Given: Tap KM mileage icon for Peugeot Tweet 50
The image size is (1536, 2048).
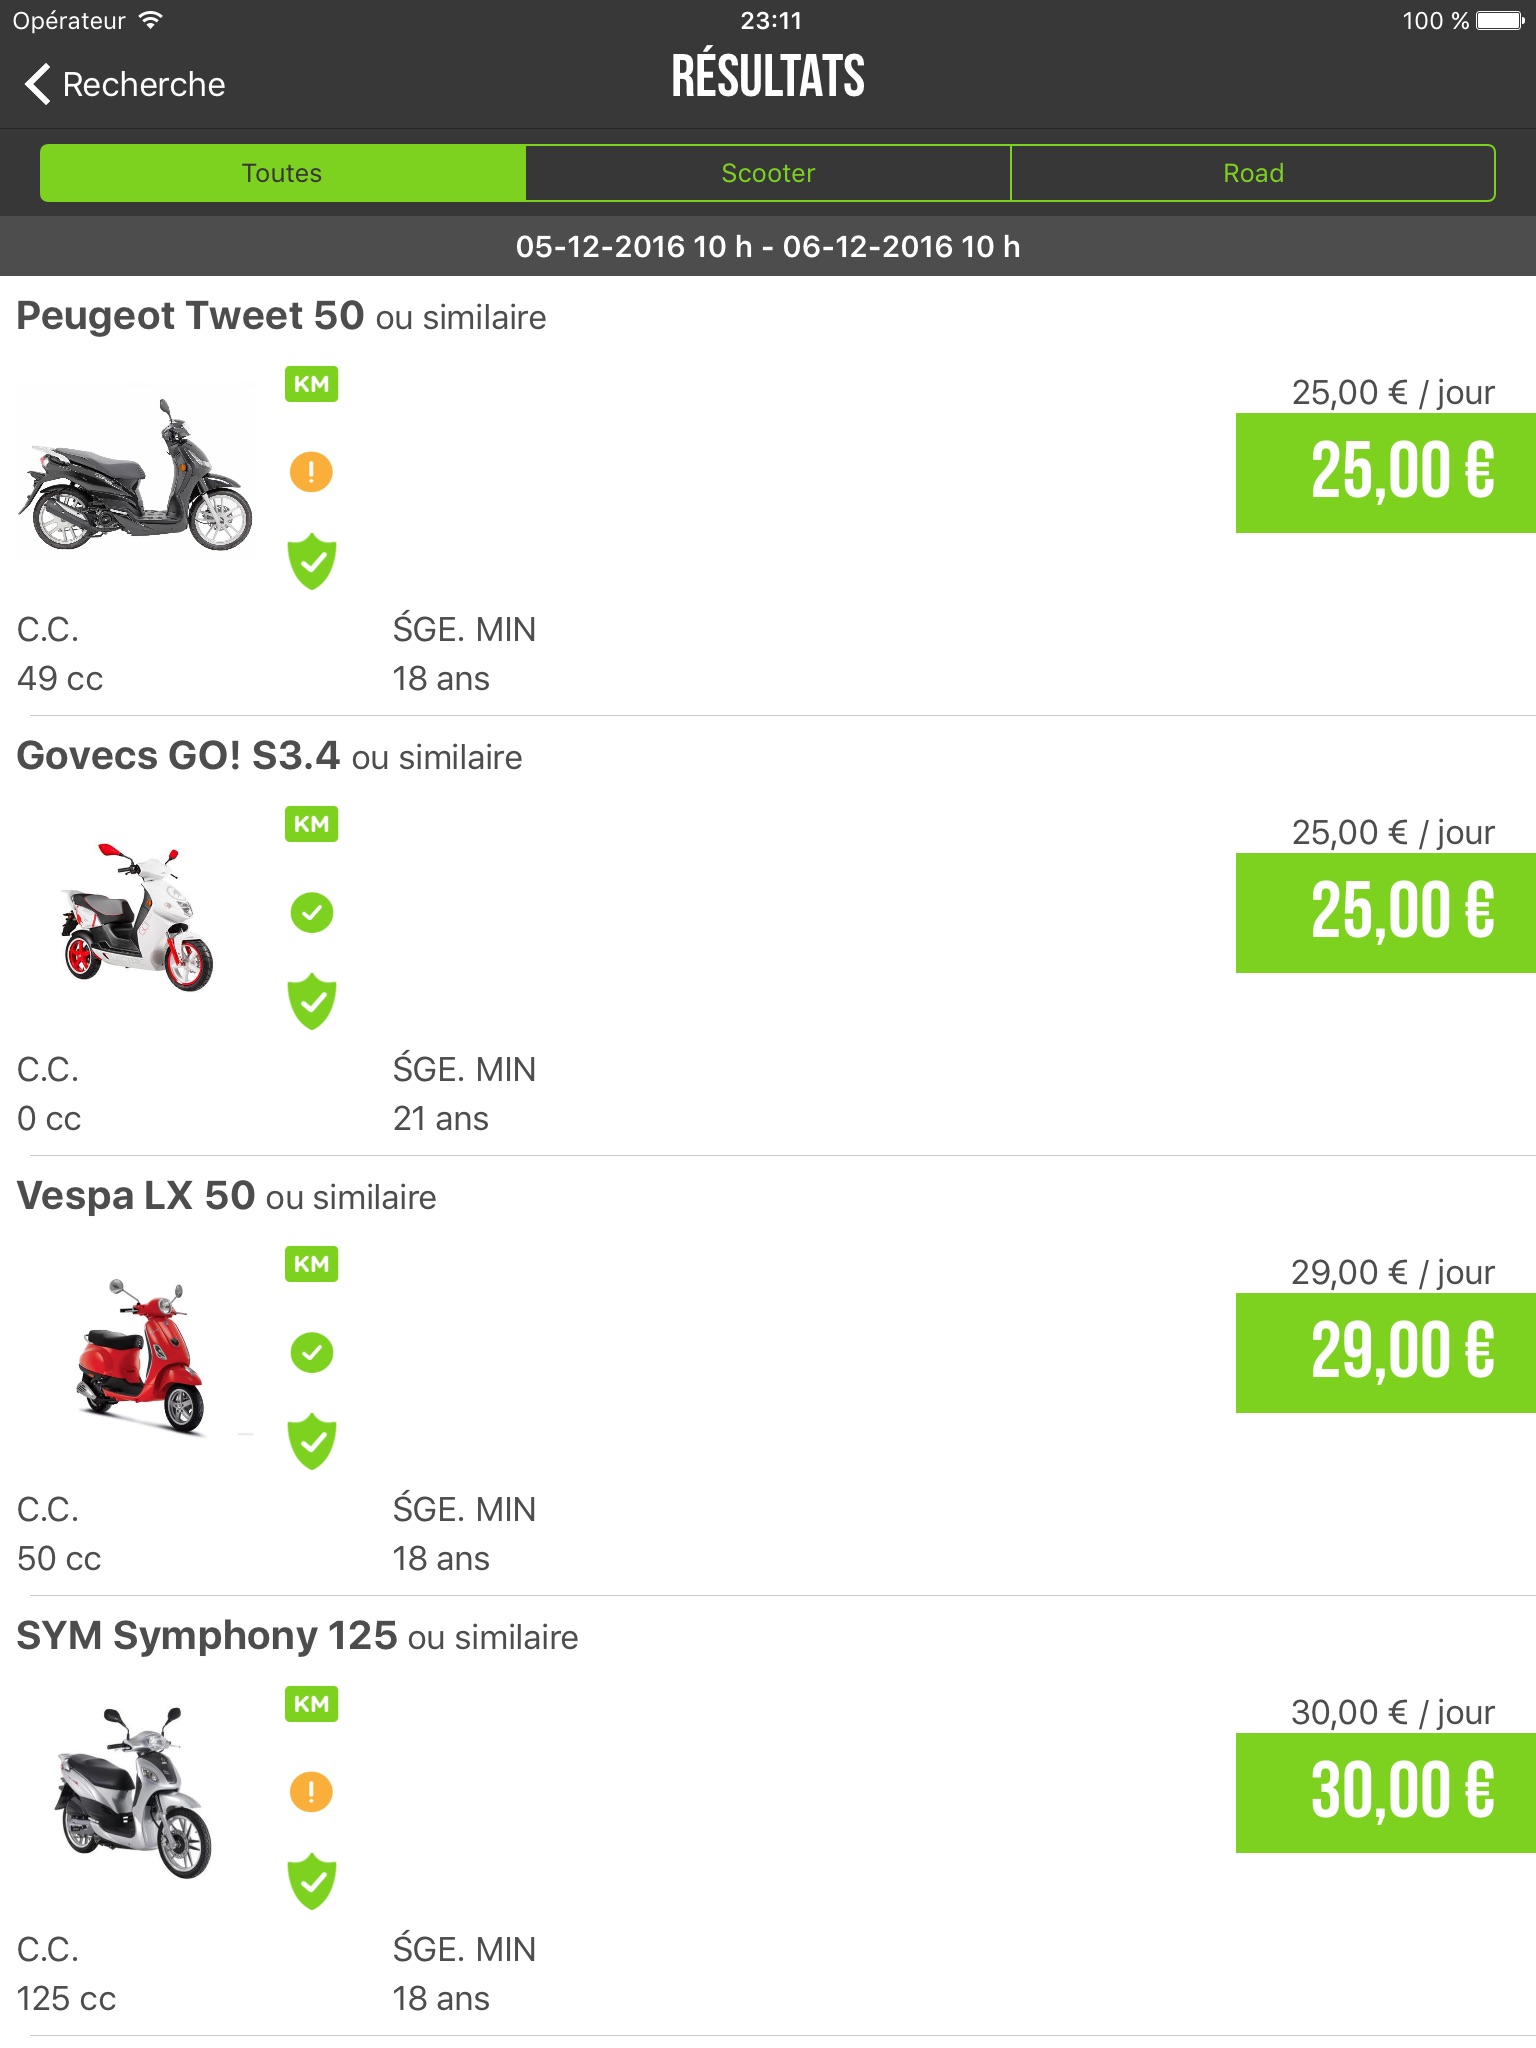Looking at the screenshot, I should click(x=311, y=384).
